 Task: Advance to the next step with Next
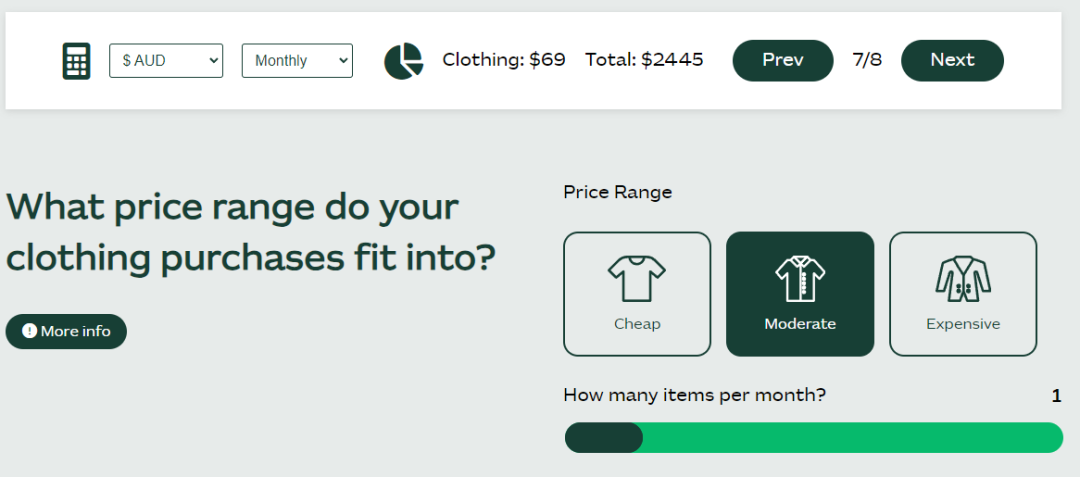952,61
